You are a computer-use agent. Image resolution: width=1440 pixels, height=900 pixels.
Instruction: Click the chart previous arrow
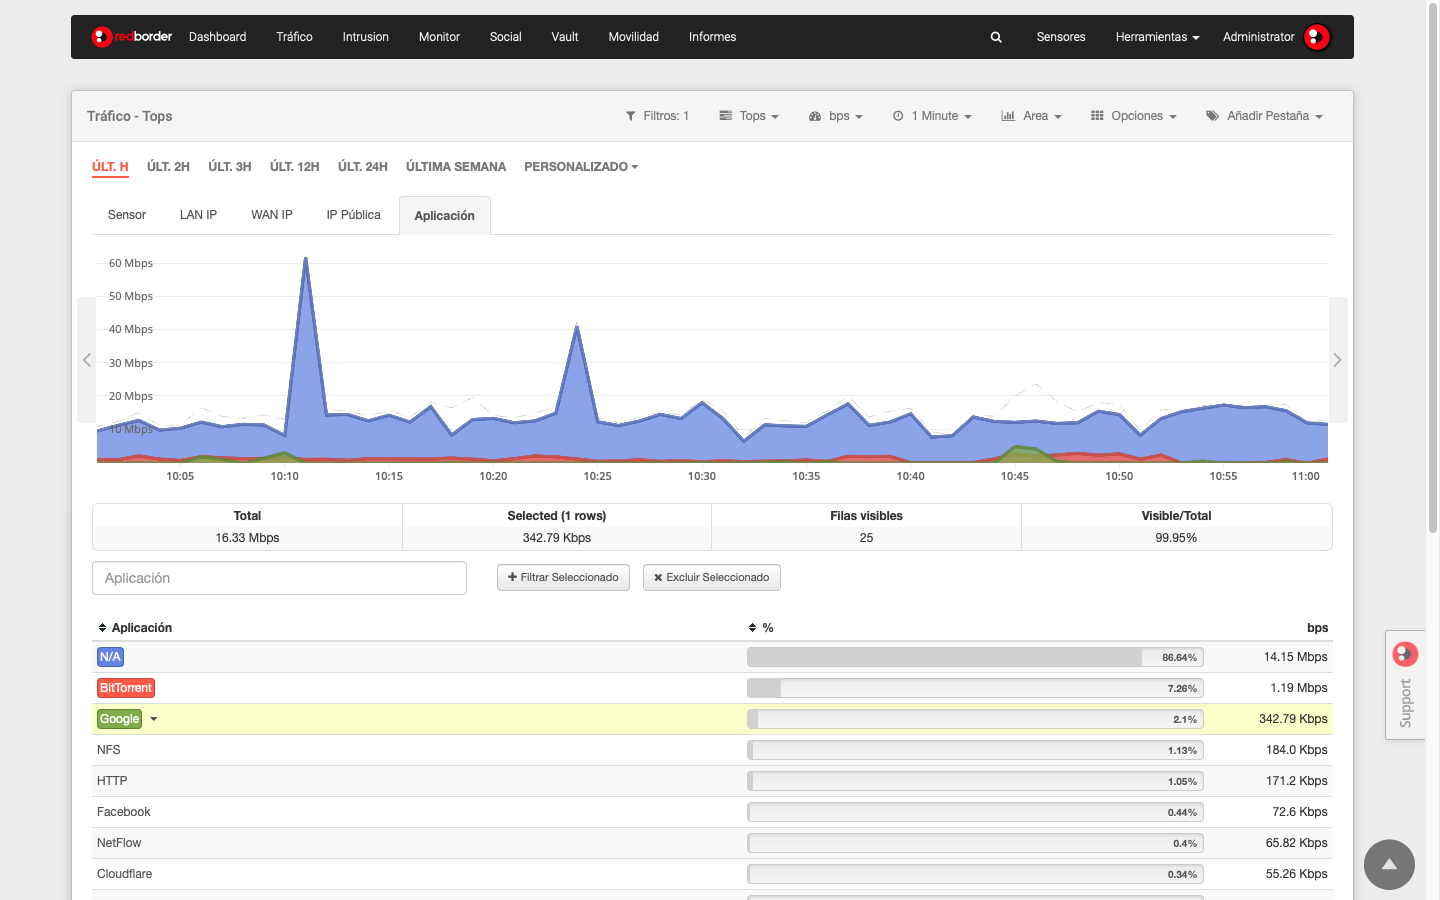(87, 360)
